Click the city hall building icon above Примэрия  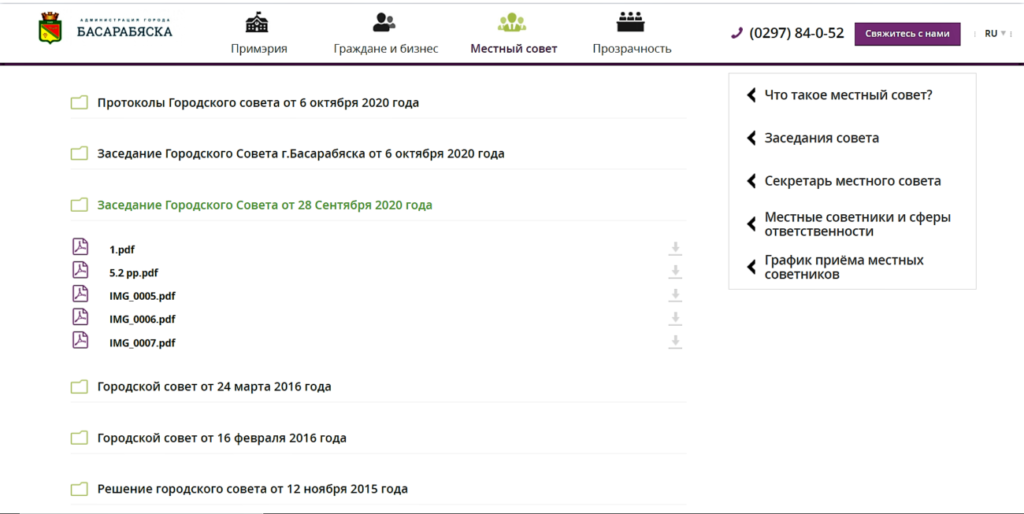click(x=257, y=22)
